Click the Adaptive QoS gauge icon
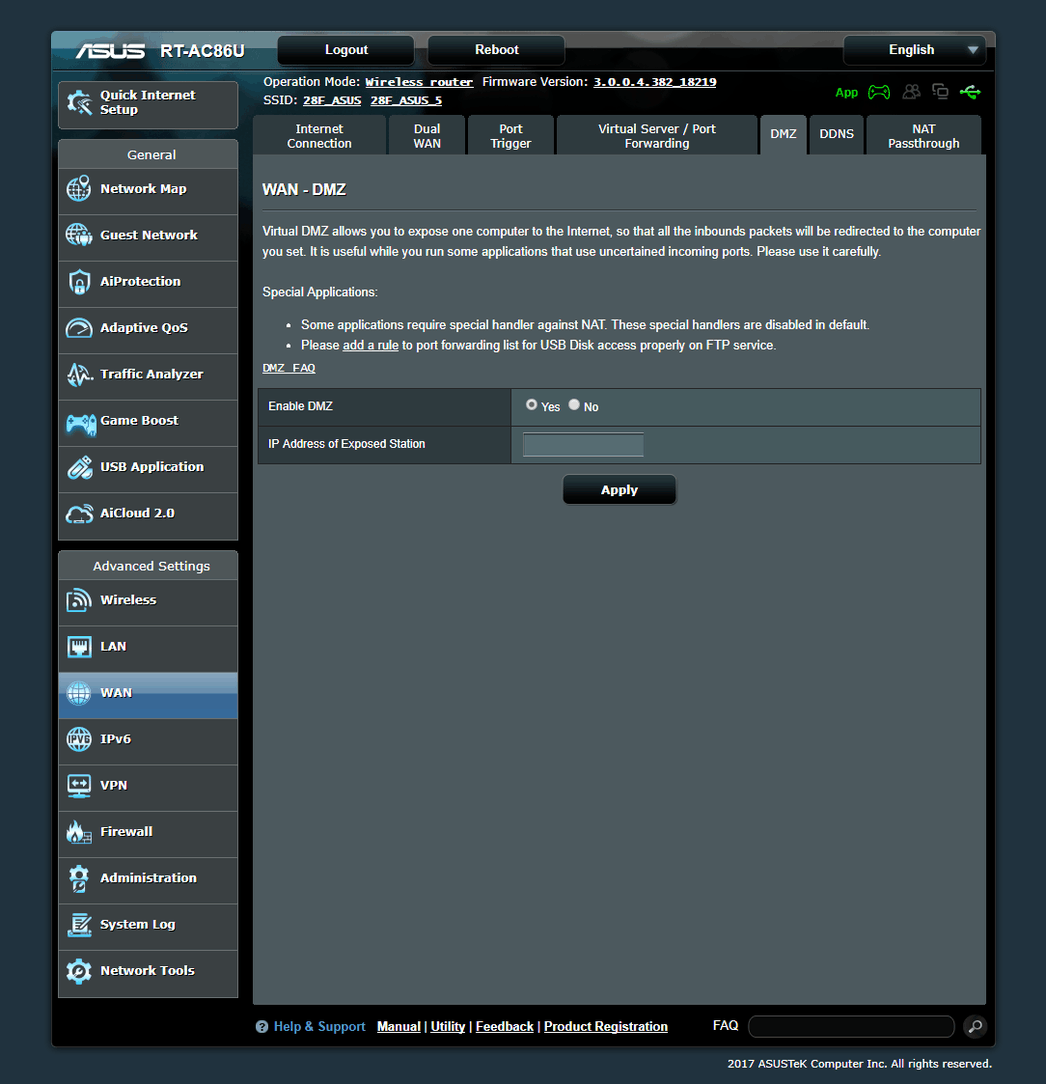 [x=79, y=328]
